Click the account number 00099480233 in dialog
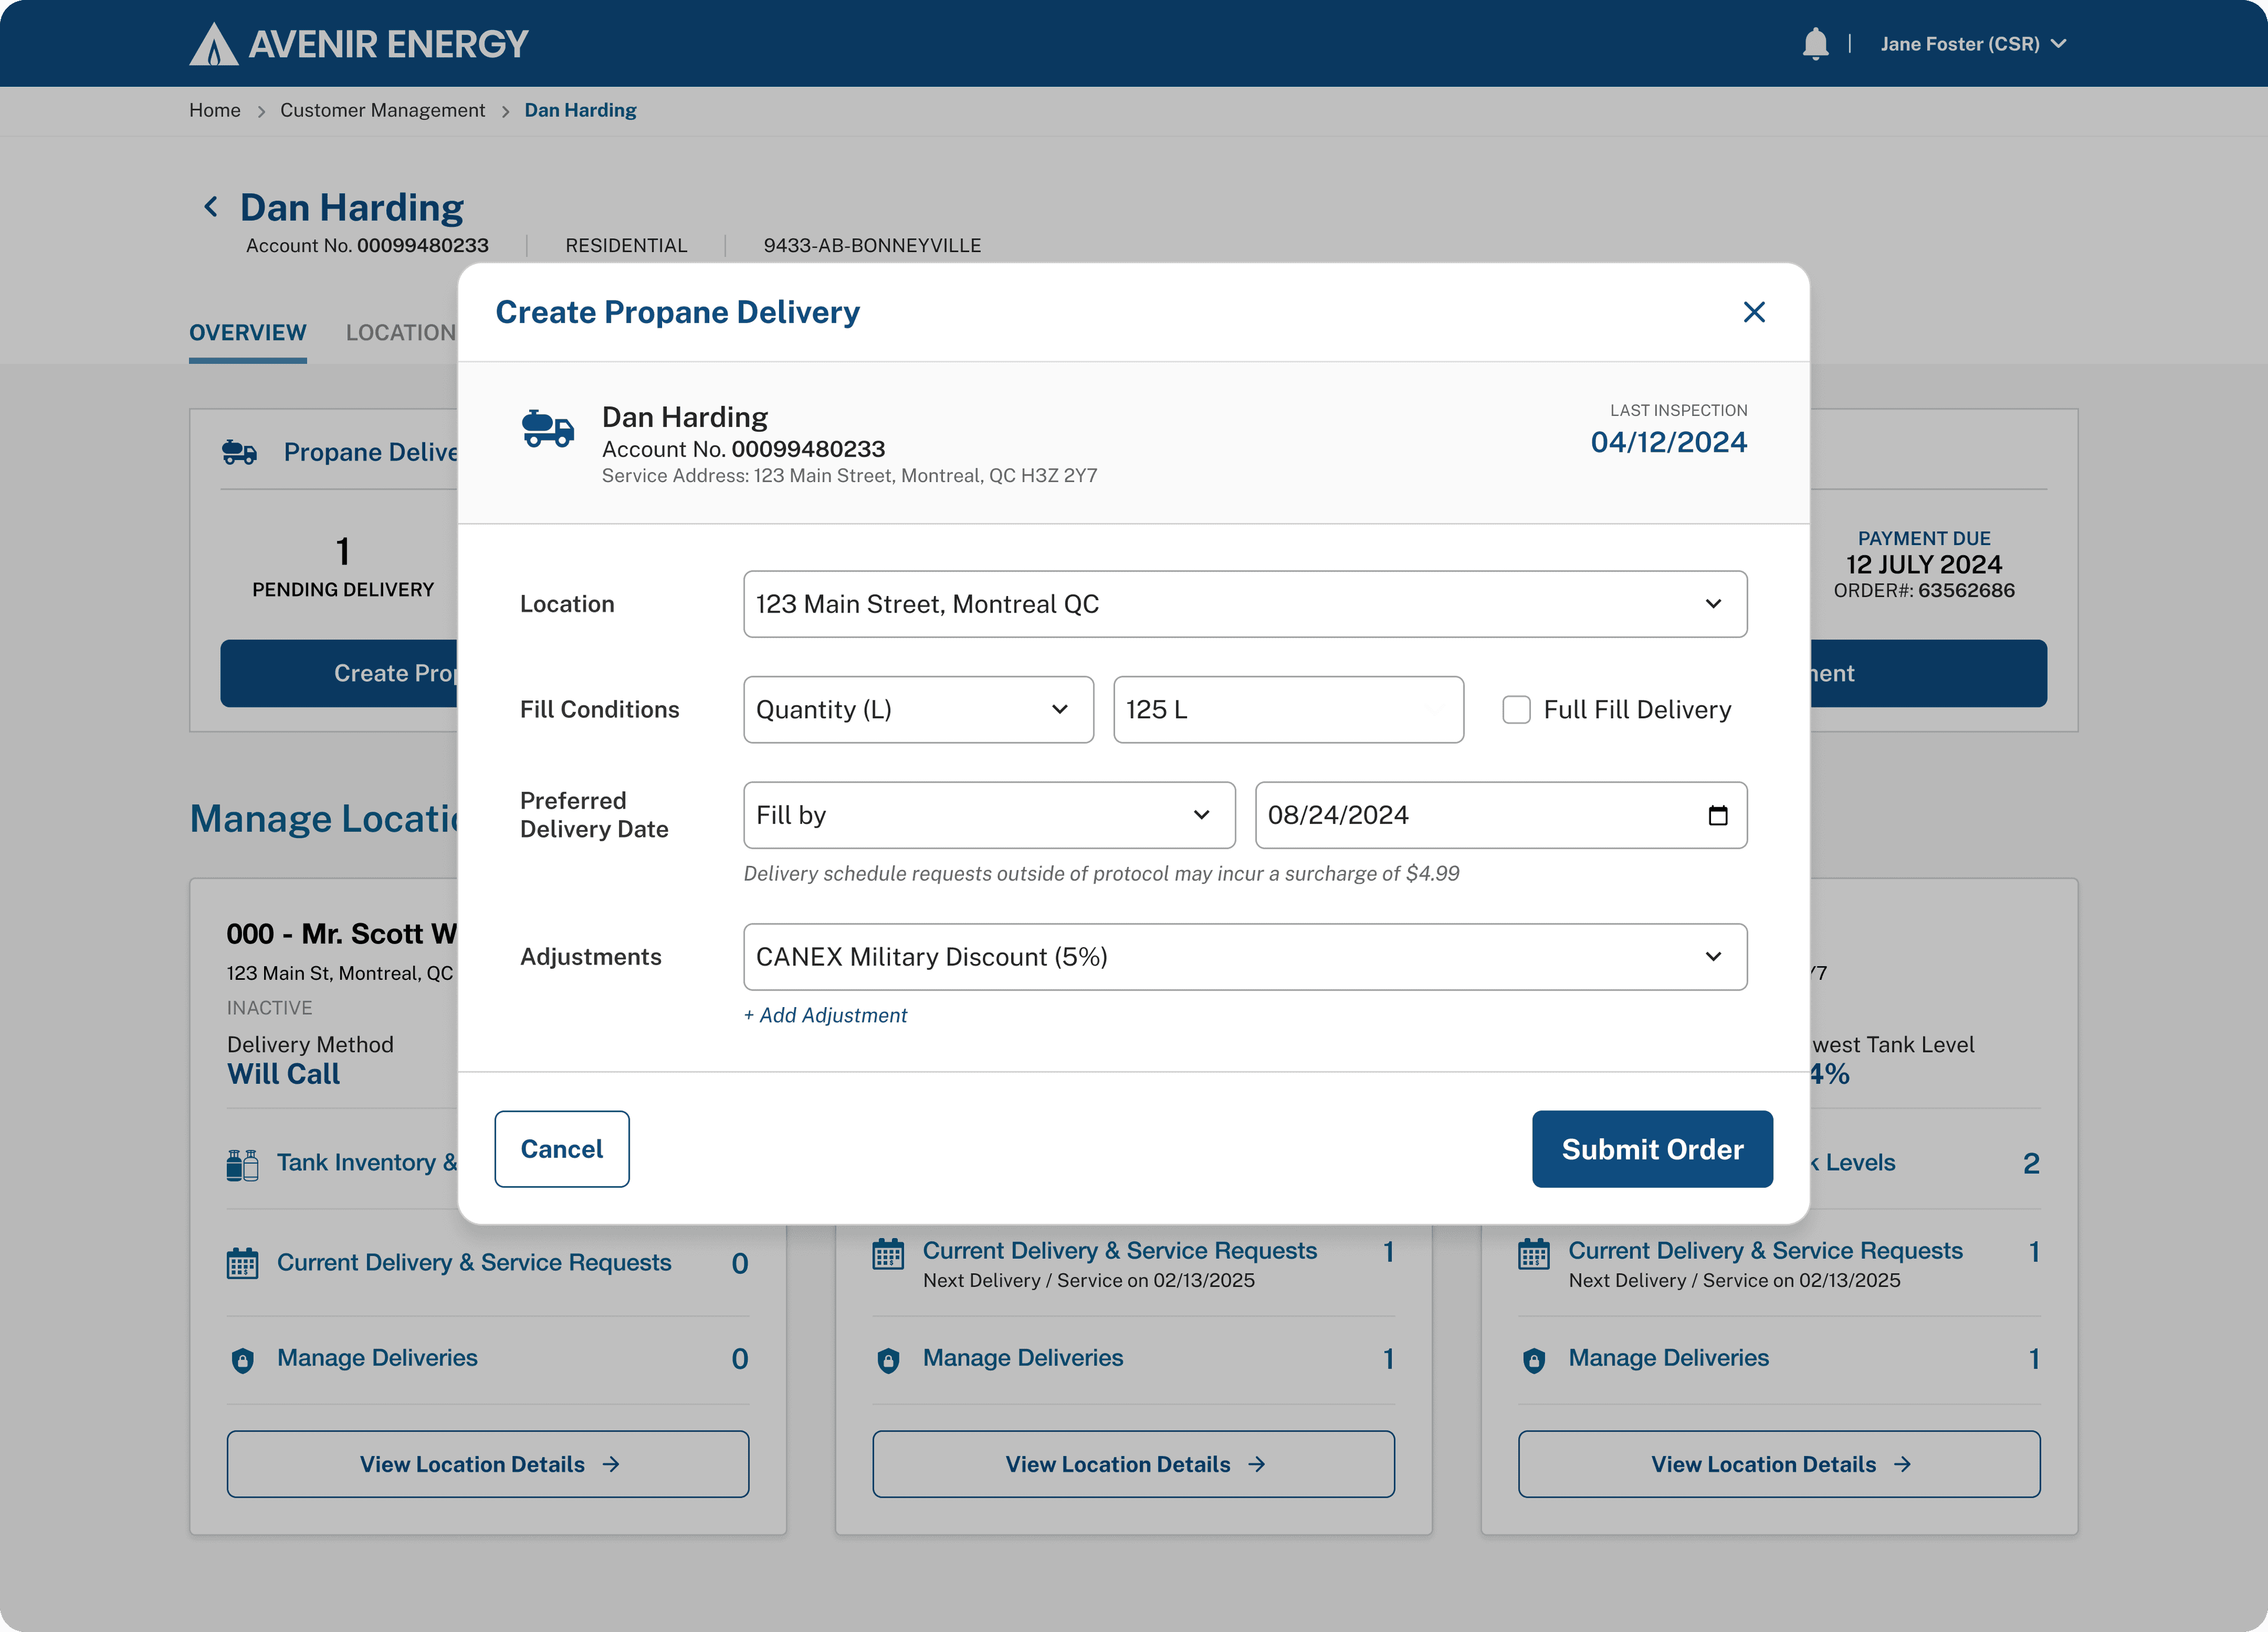The height and width of the screenshot is (1632, 2268). pos(808,449)
